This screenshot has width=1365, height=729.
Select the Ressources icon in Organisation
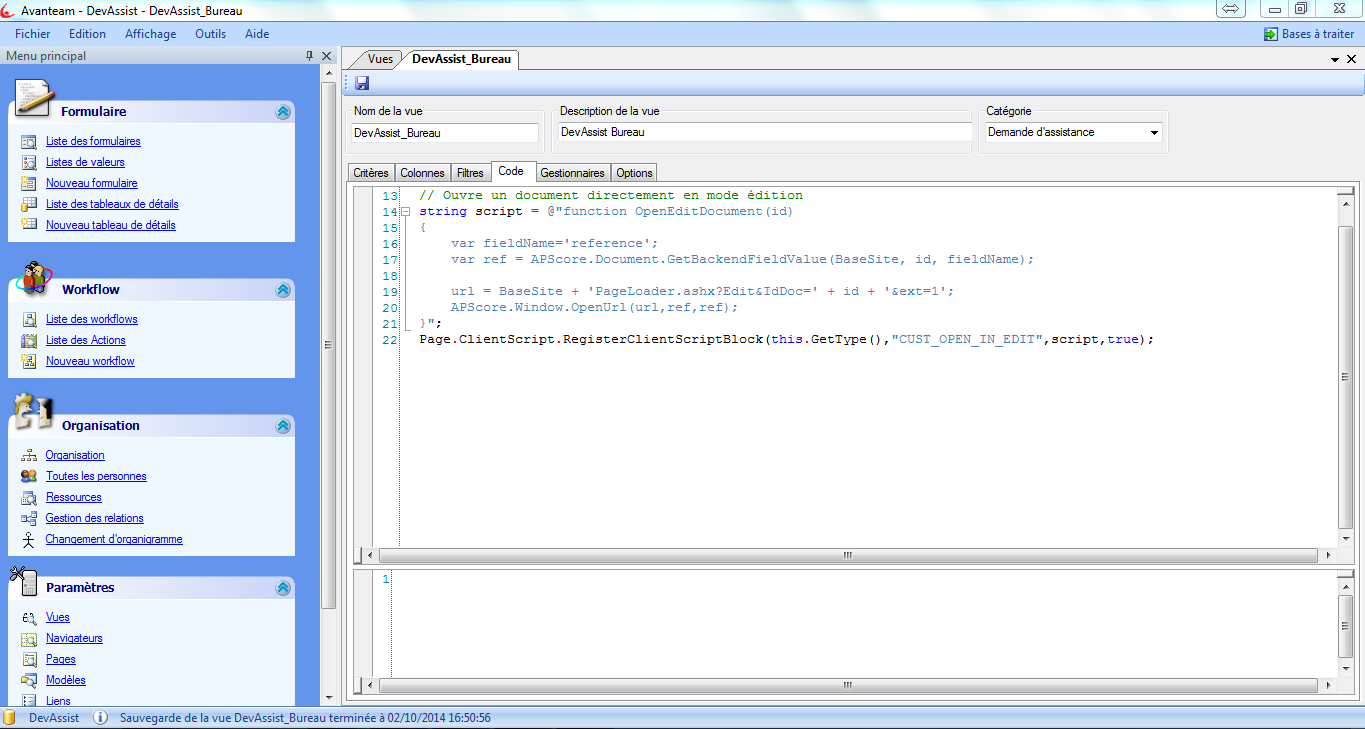(30, 497)
